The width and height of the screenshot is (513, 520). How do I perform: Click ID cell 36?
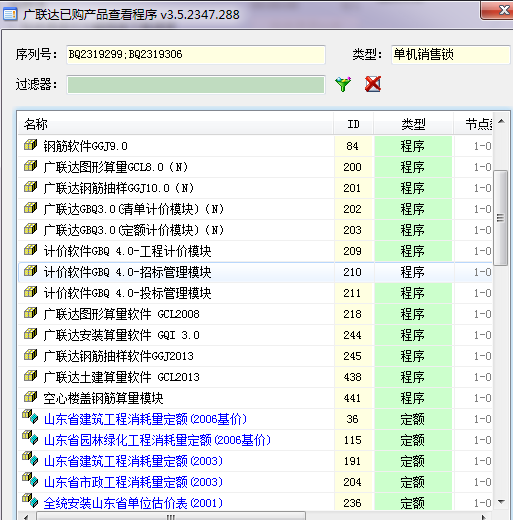point(354,419)
